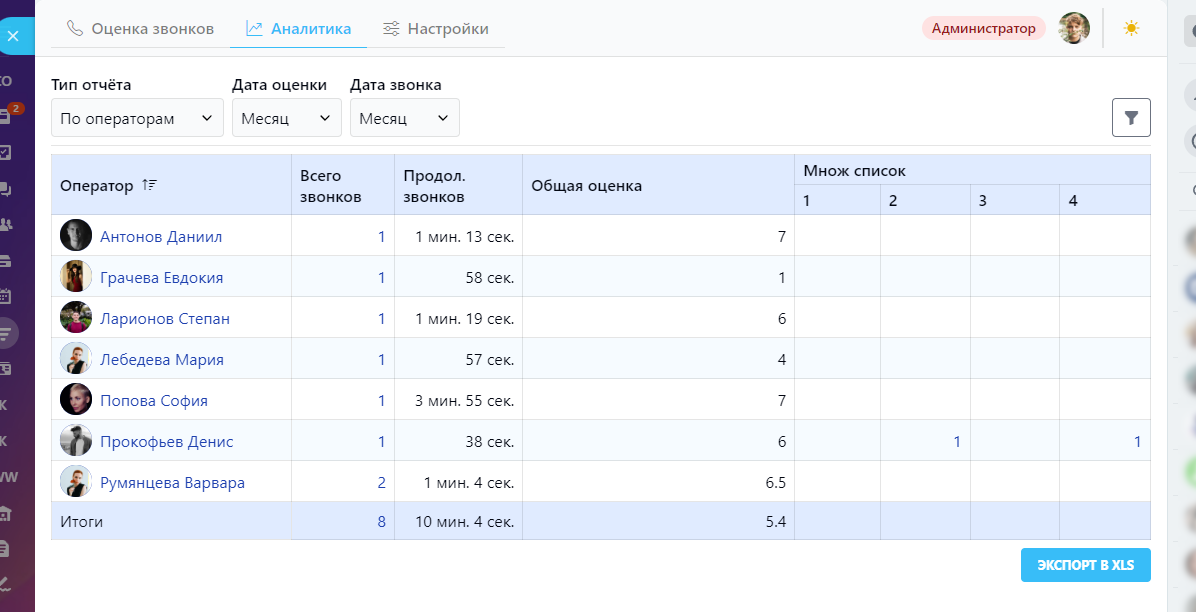
Task: Open the users group icon in sidebar
Action: 5,224
